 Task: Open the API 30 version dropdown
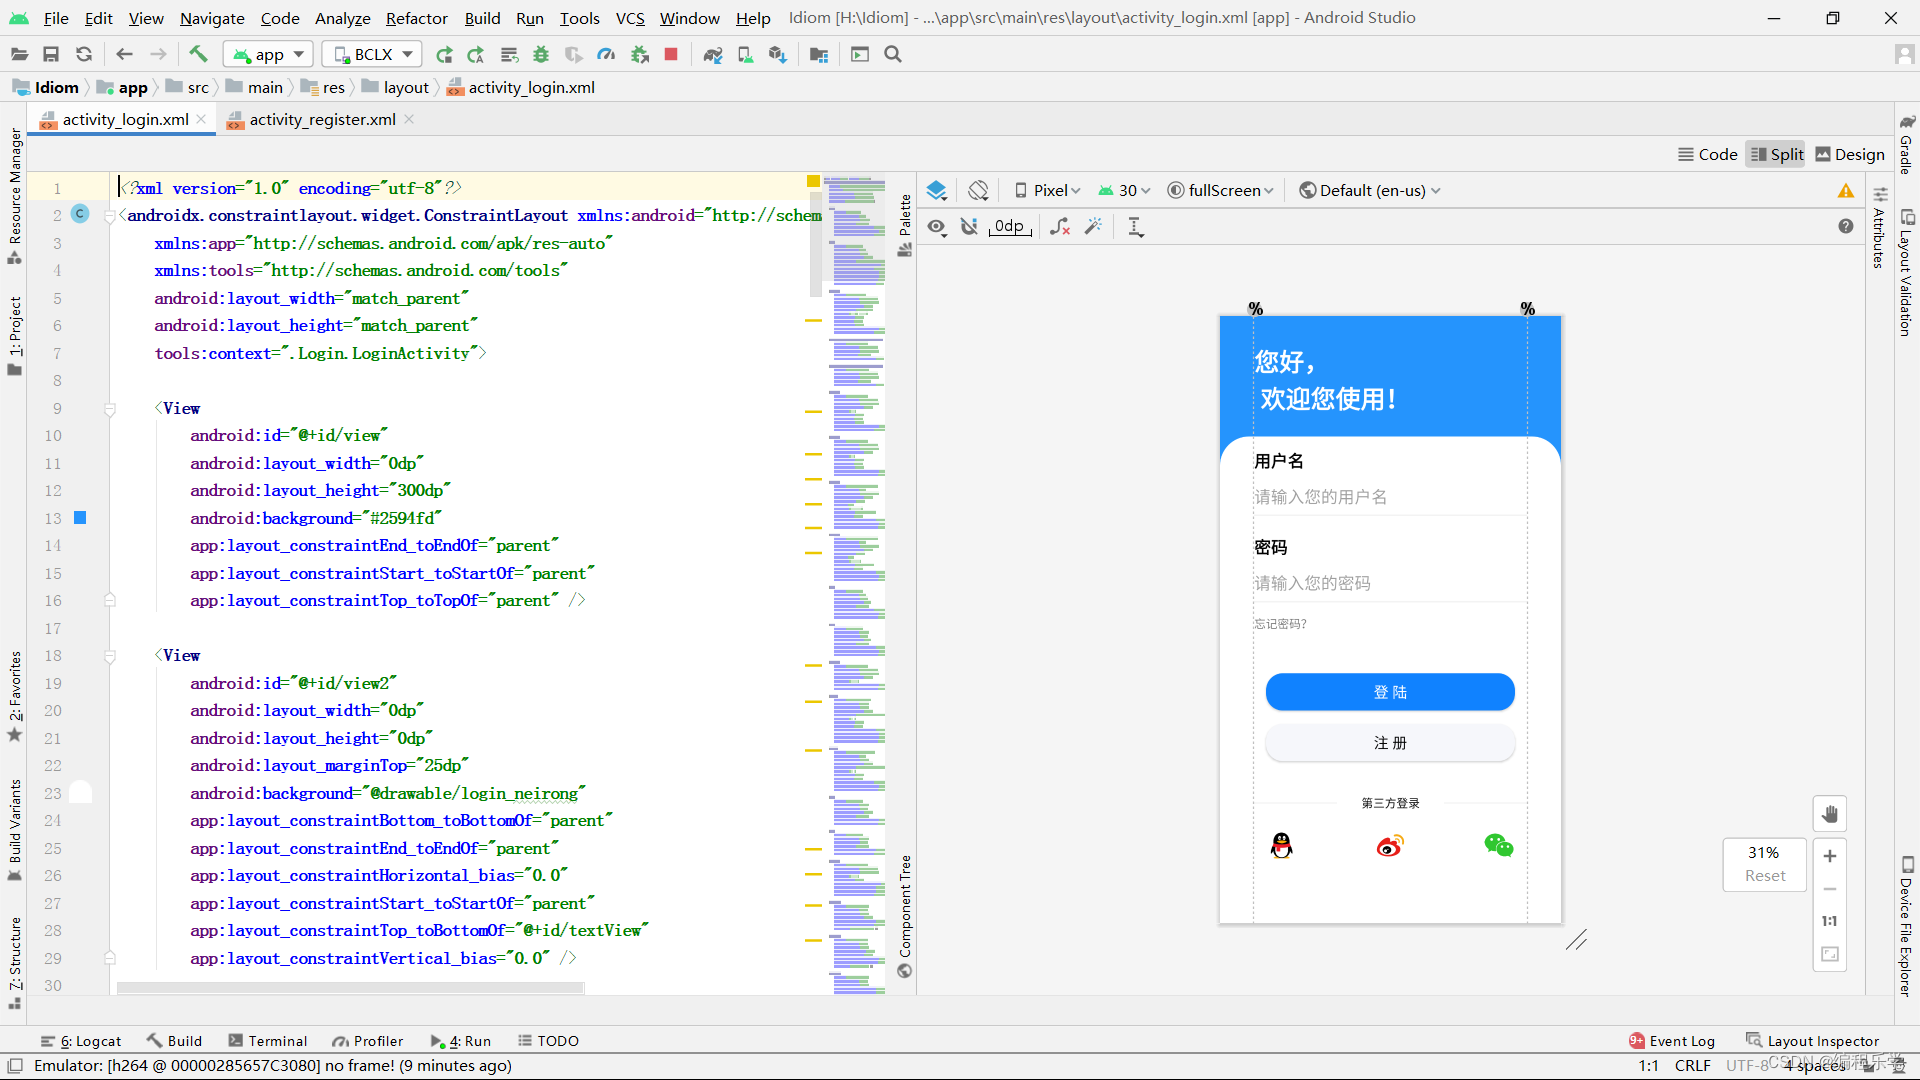1125,190
